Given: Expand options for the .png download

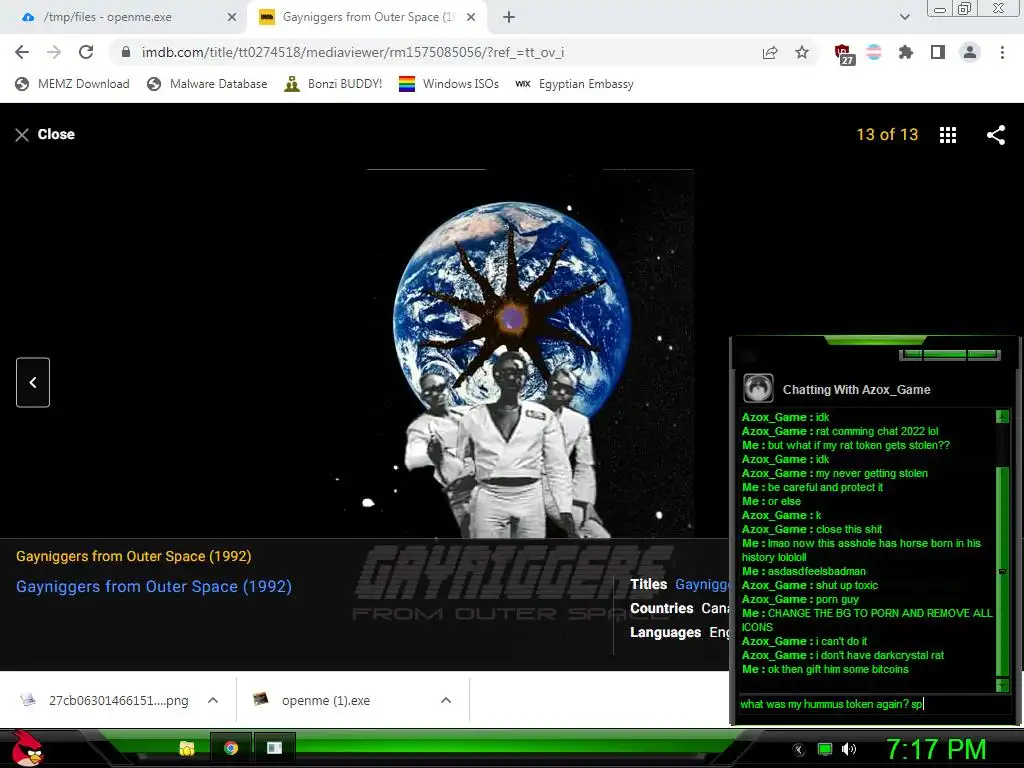Looking at the screenshot, I should (213, 700).
